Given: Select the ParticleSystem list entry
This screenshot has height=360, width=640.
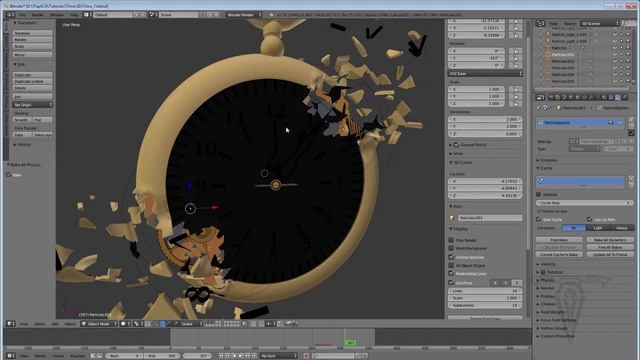Looking at the screenshot, I should tap(580, 122).
